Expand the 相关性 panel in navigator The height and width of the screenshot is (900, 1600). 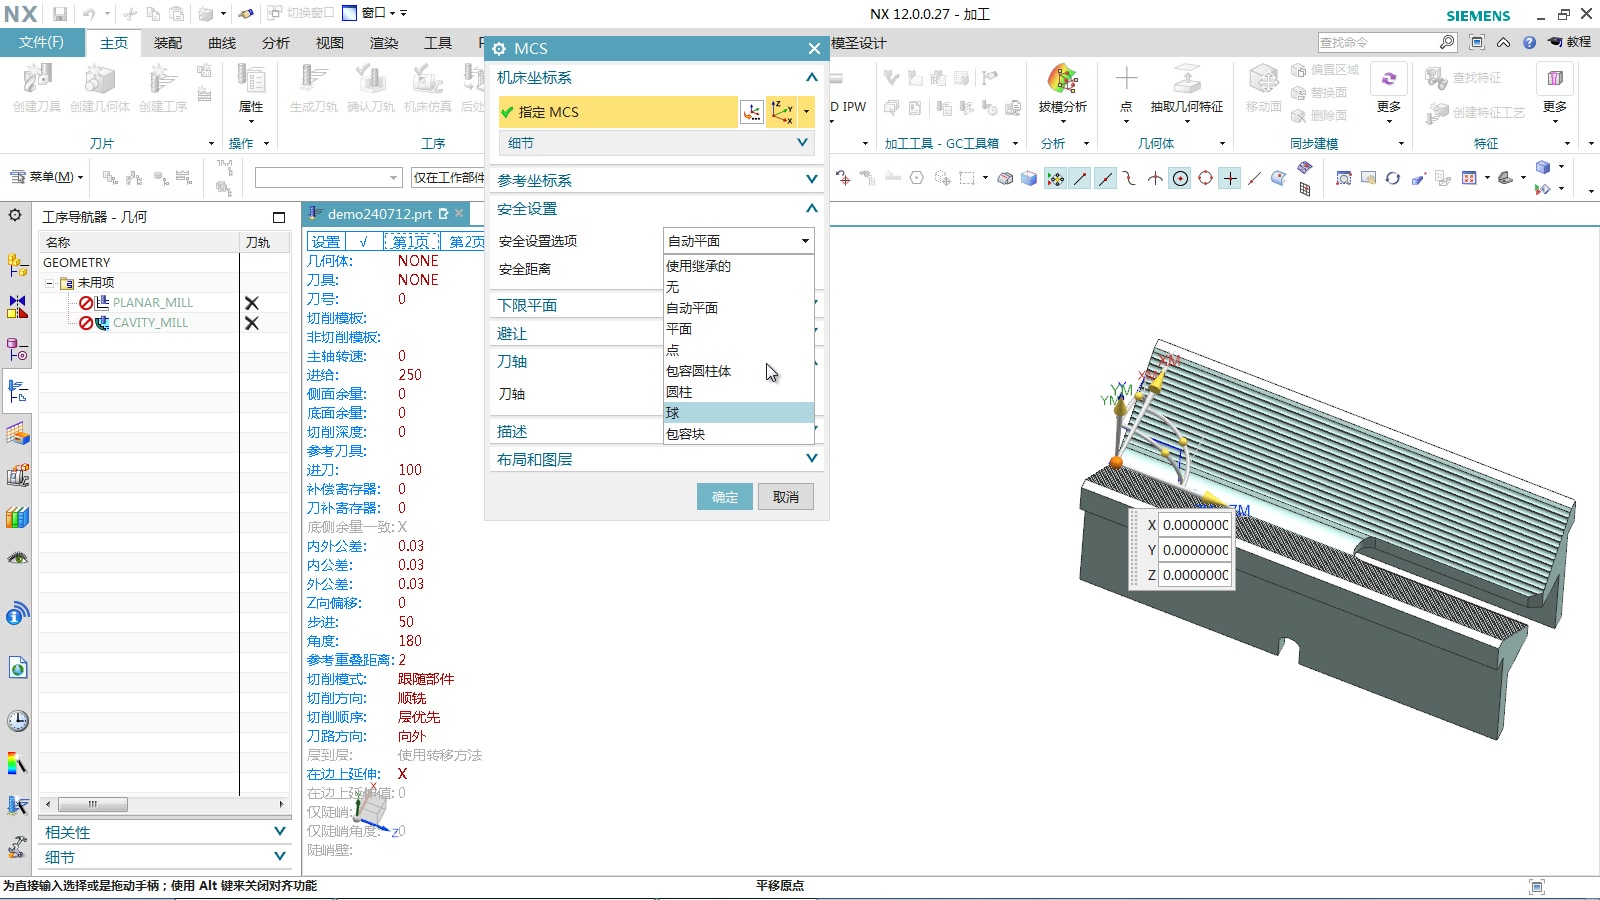pyautogui.click(x=280, y=832)
